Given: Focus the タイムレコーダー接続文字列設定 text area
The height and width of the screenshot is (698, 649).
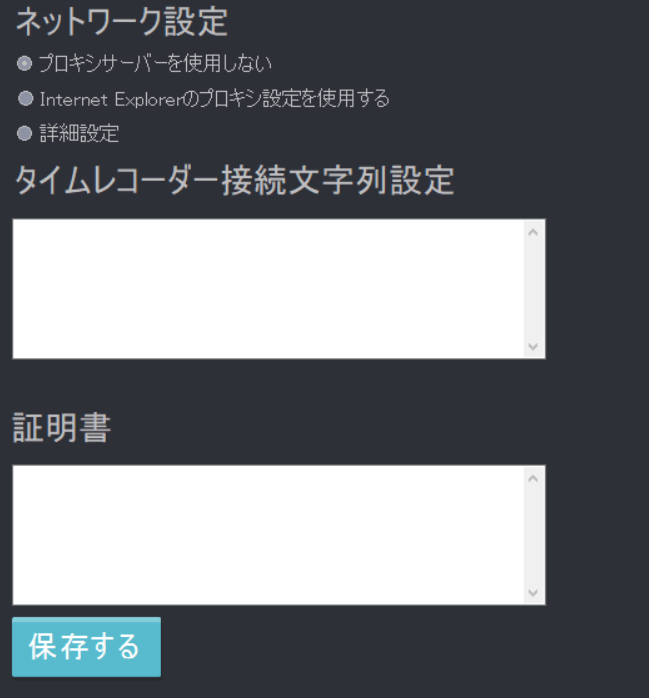Looking at the screenshot, I should (268, 288).
